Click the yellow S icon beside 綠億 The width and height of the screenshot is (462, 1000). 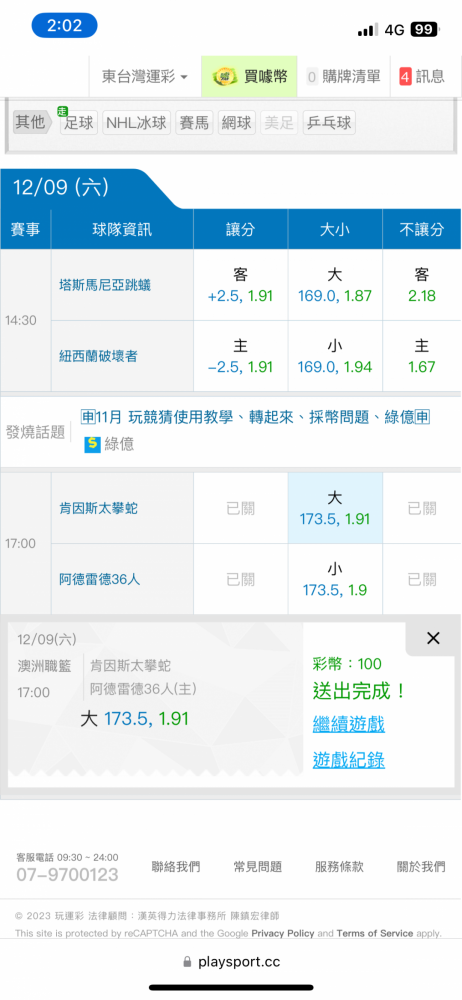[93, 445]
